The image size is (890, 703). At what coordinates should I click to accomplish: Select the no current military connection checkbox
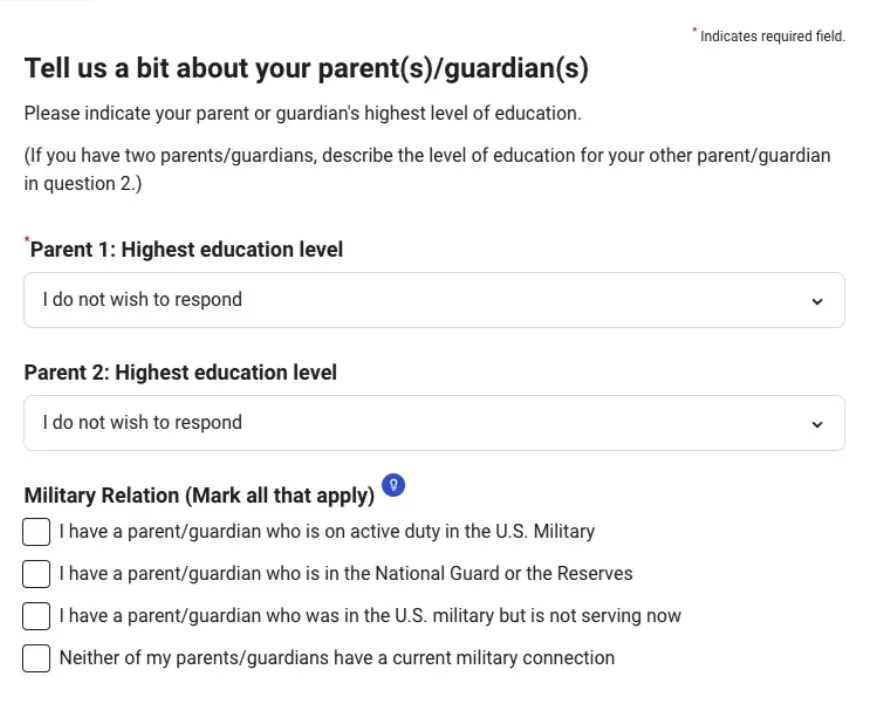point(36,658)
